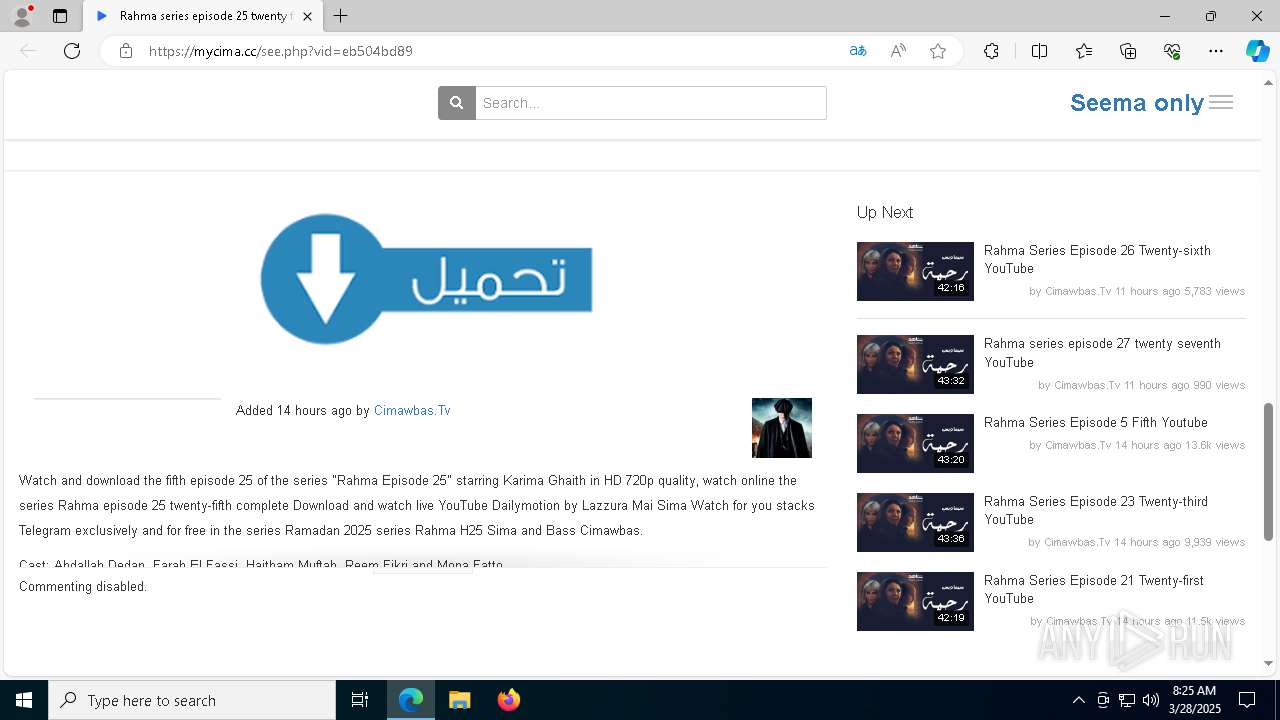This screenshot has width=1280, height=720.
Task: Click the page vertical scrollbar thumb
Action: pyautogui.click(x=1269, y=472)
